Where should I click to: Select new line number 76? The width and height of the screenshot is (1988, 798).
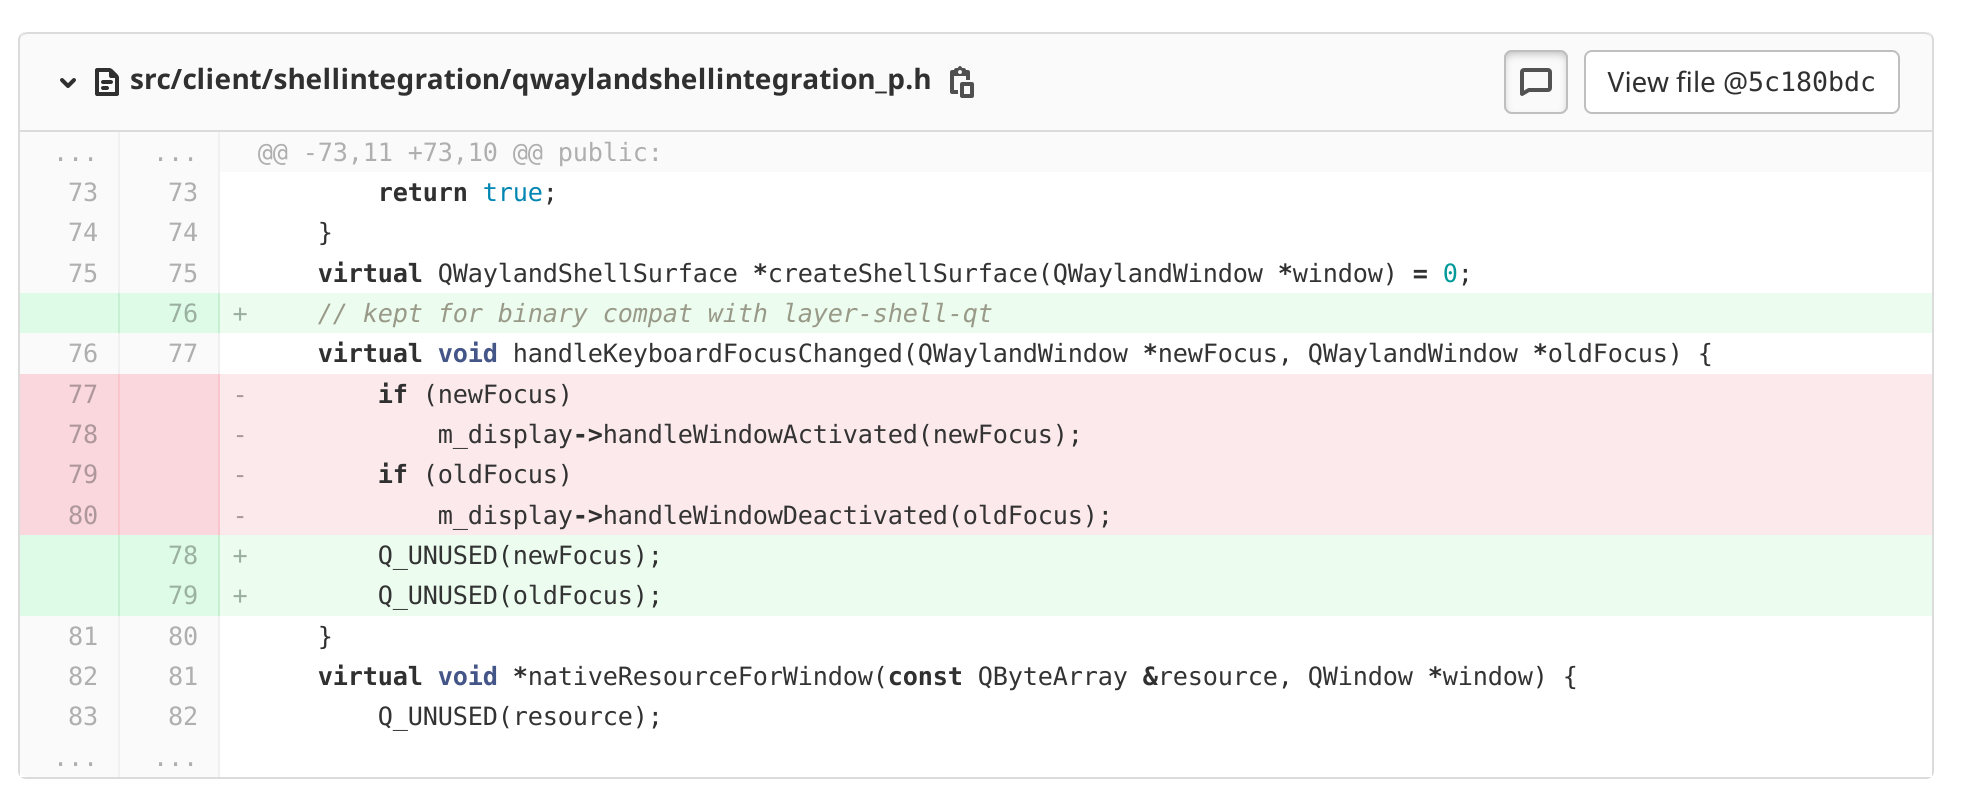(x=183, y=313)
